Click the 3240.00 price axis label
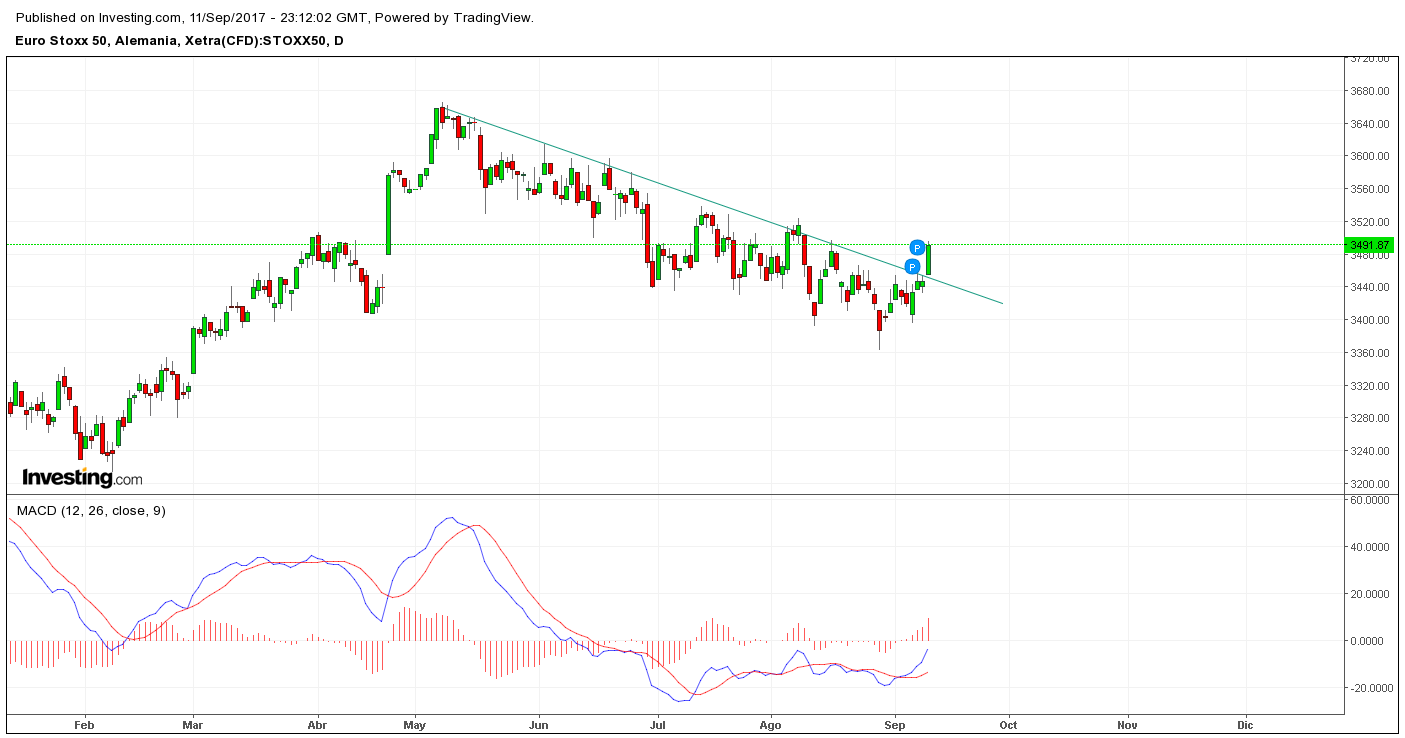Image resolution: width=1405 pixels, height=738 pixels. pos(1370,451)
